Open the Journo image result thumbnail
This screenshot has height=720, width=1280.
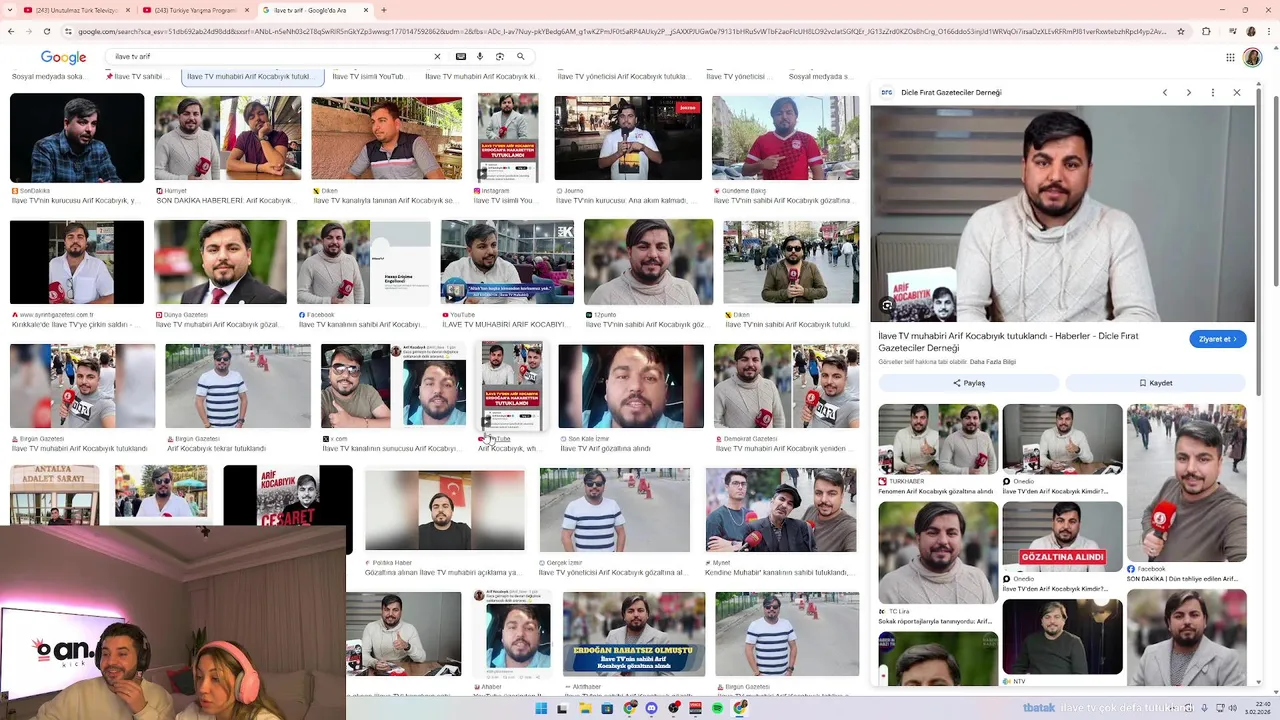[628, 138]
